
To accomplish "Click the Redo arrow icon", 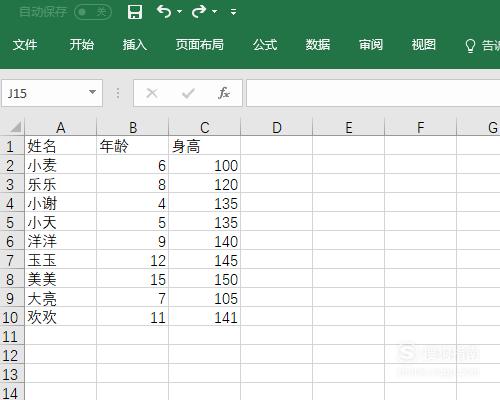I will tap(199, 12).
